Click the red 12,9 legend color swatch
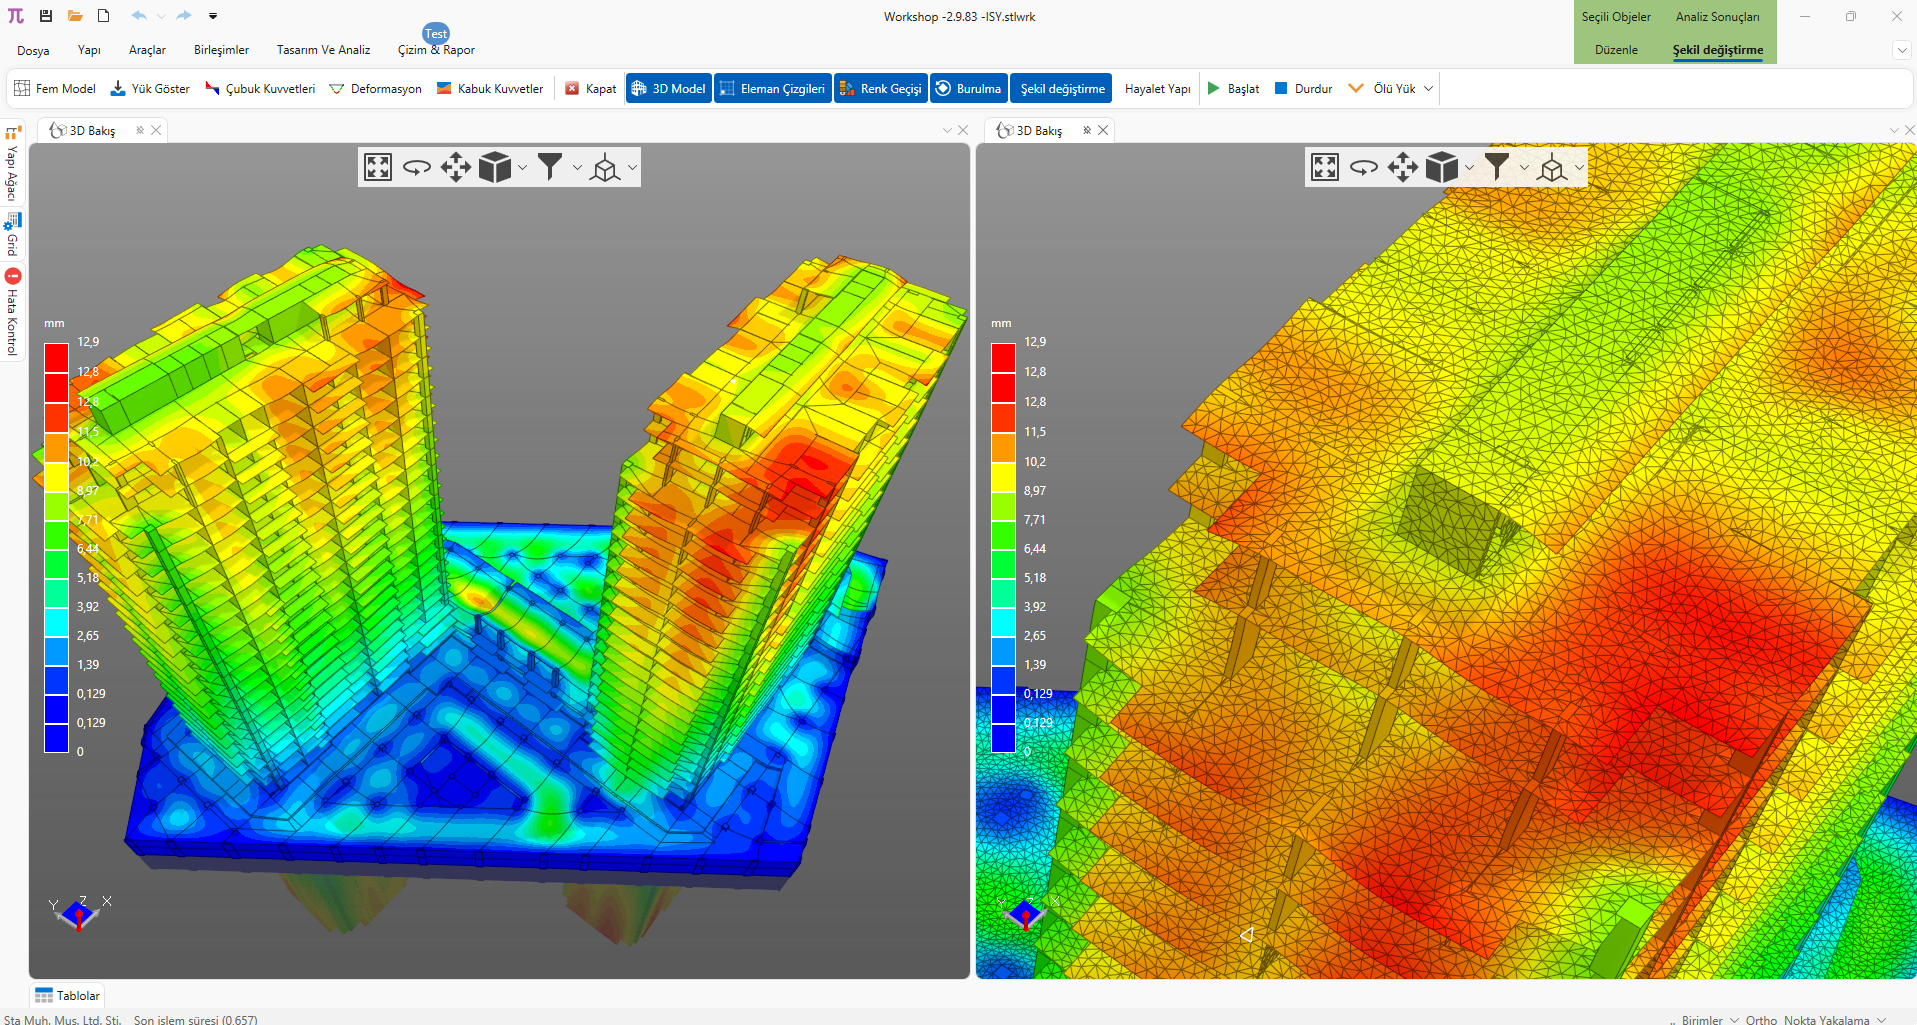 pyautogui.click(x=56, y=357)
